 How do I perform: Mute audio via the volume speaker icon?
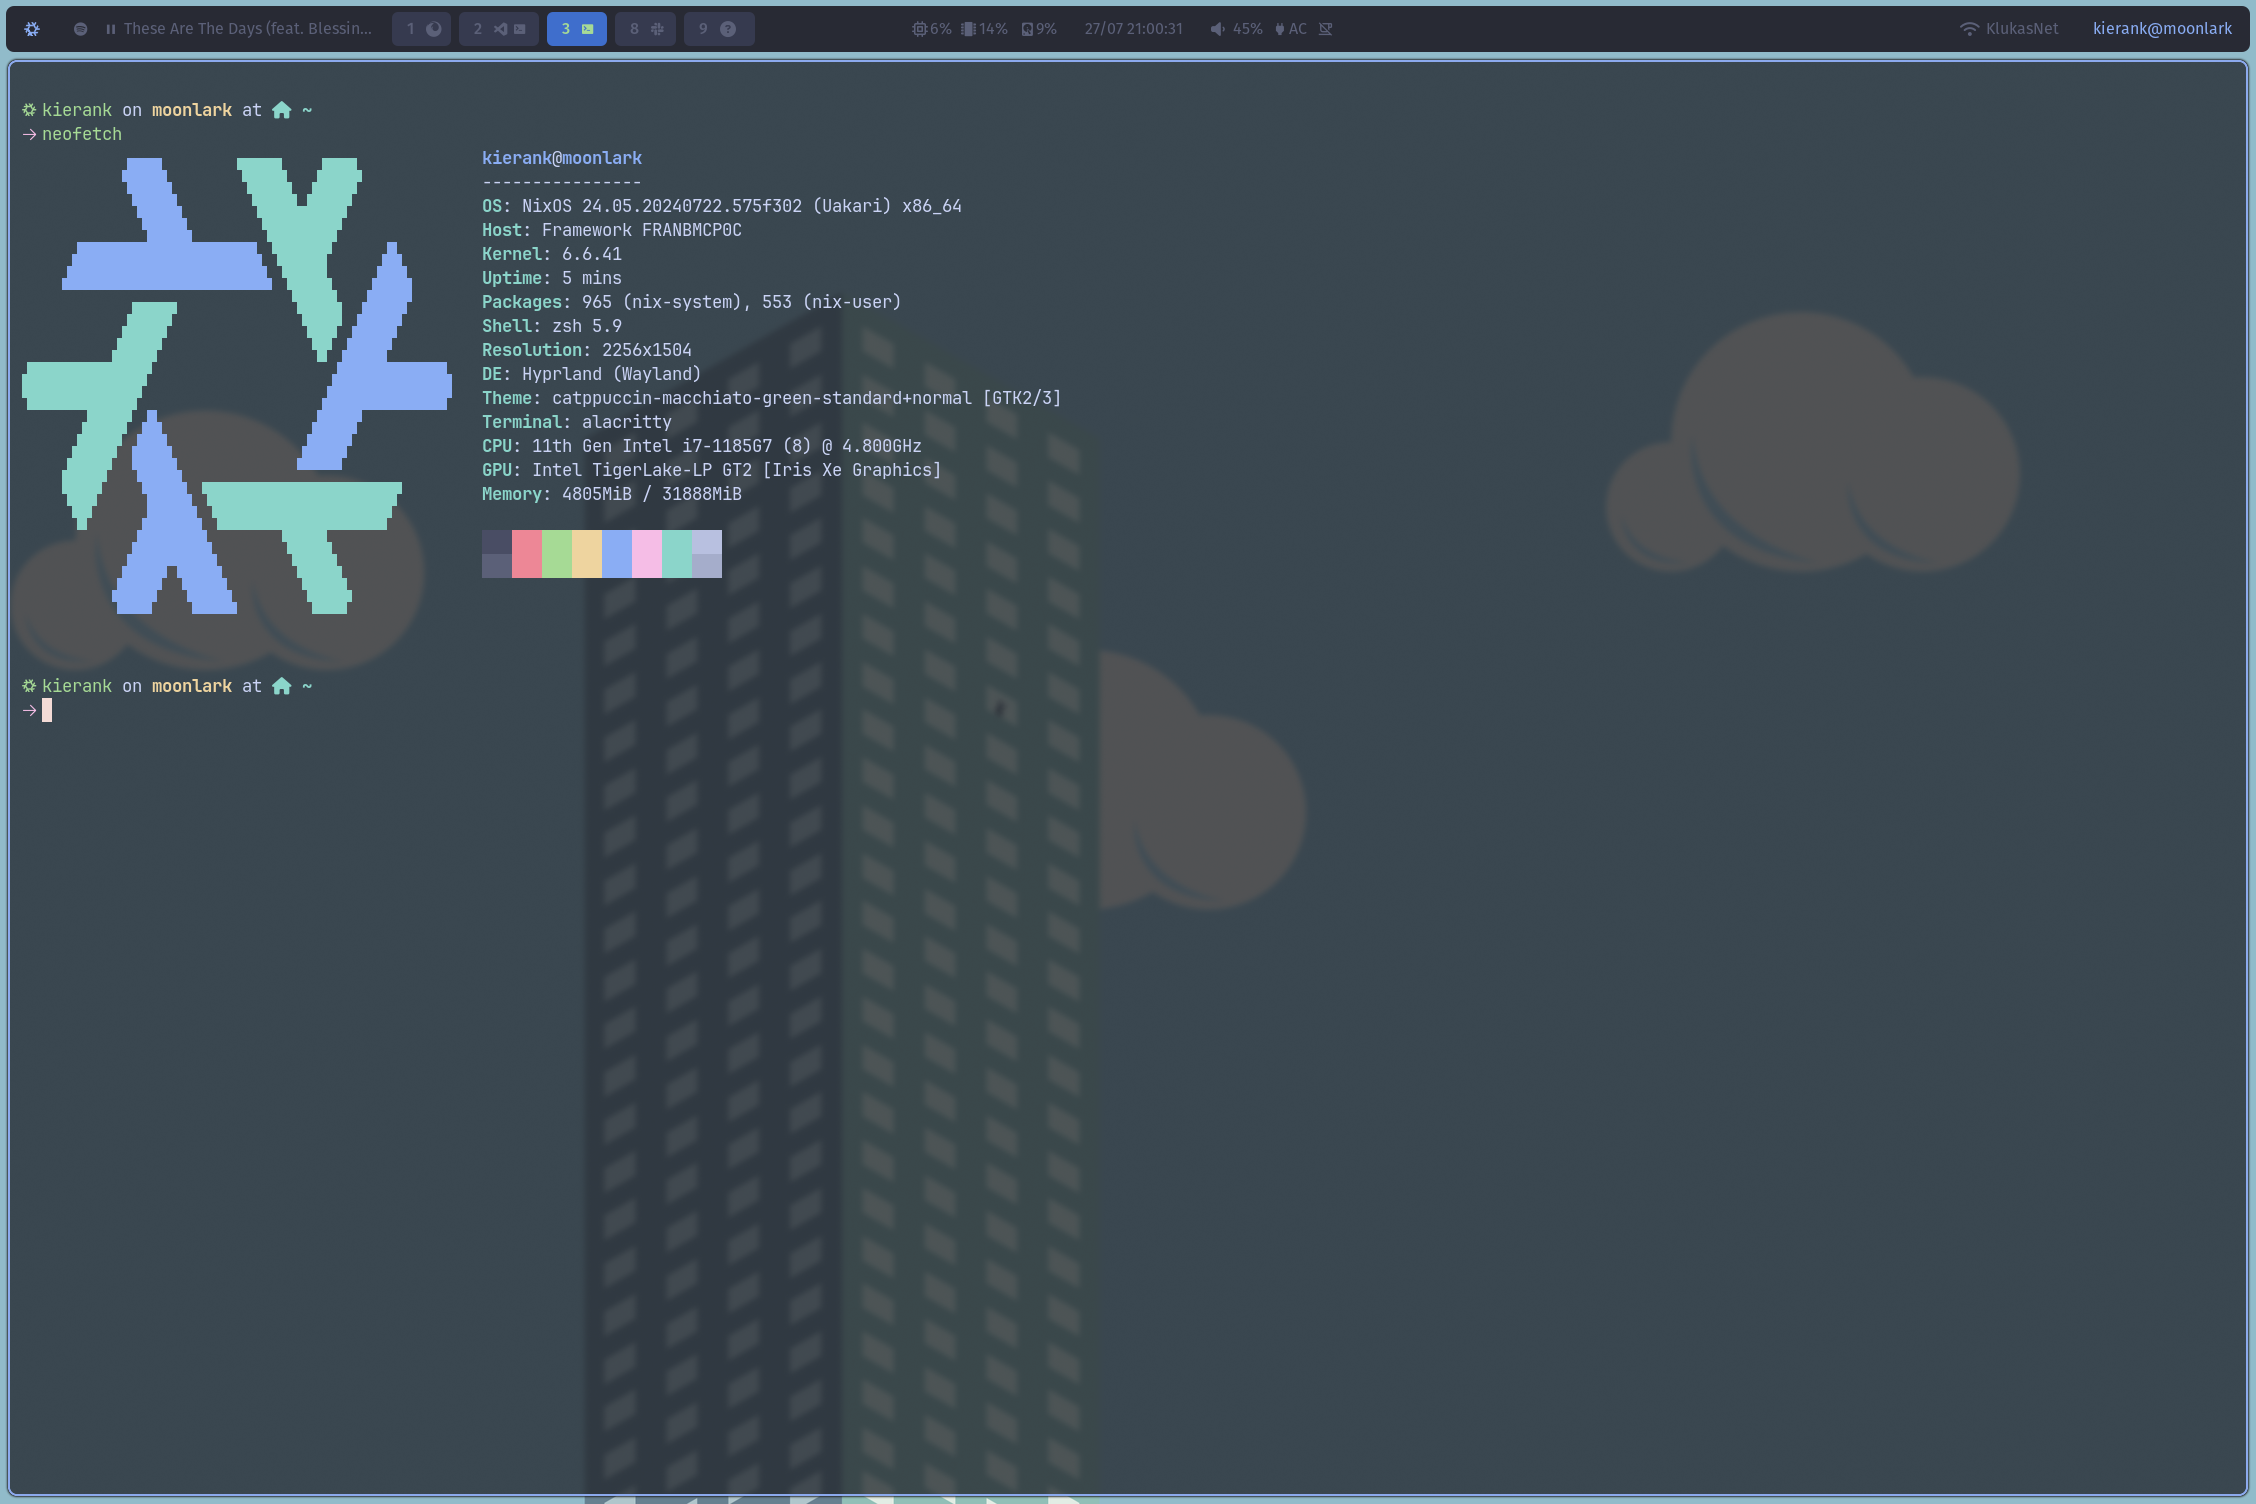[1216, 29]
